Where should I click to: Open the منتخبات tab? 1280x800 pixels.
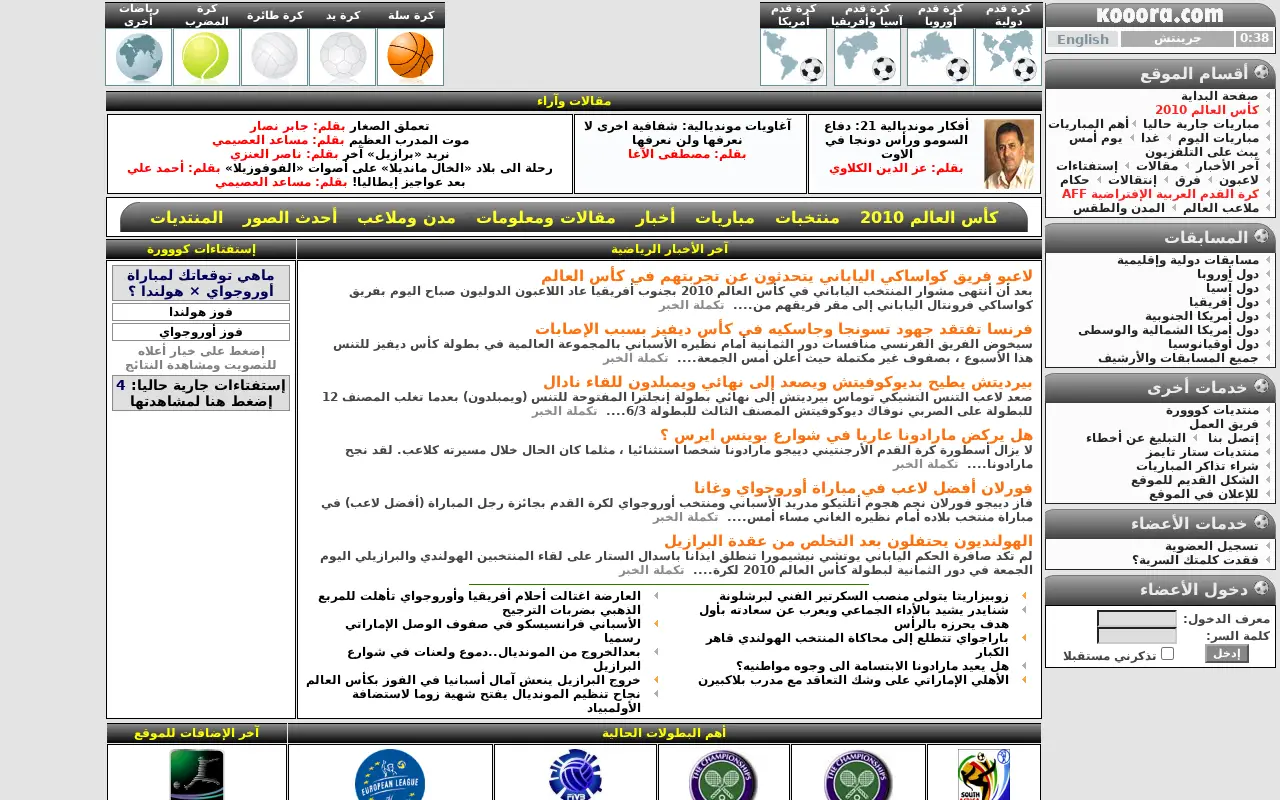pos(807,217)
